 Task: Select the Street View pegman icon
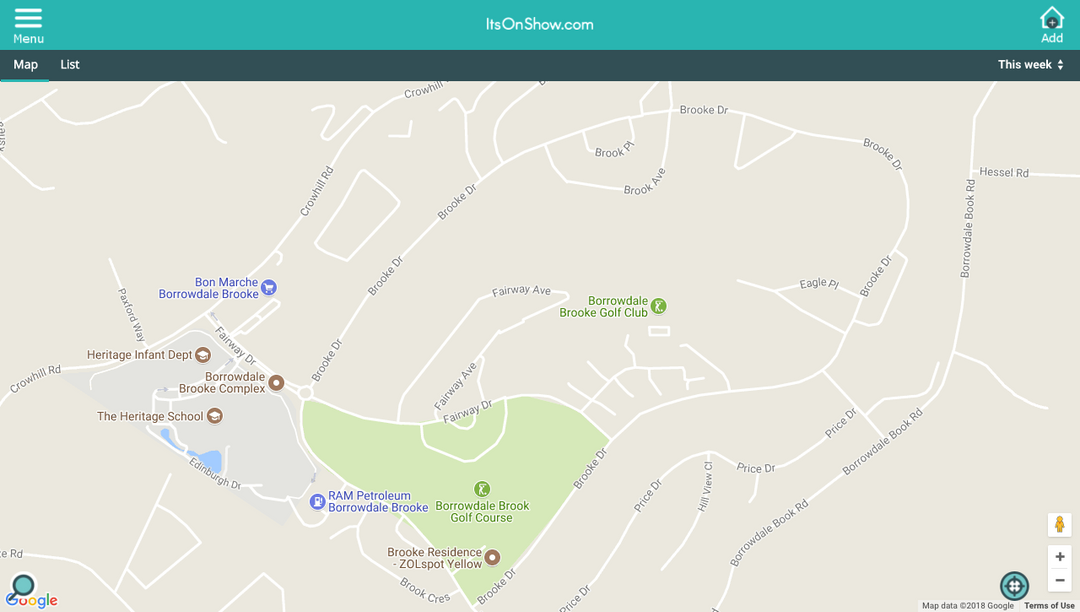click(x=1059, y=525)
